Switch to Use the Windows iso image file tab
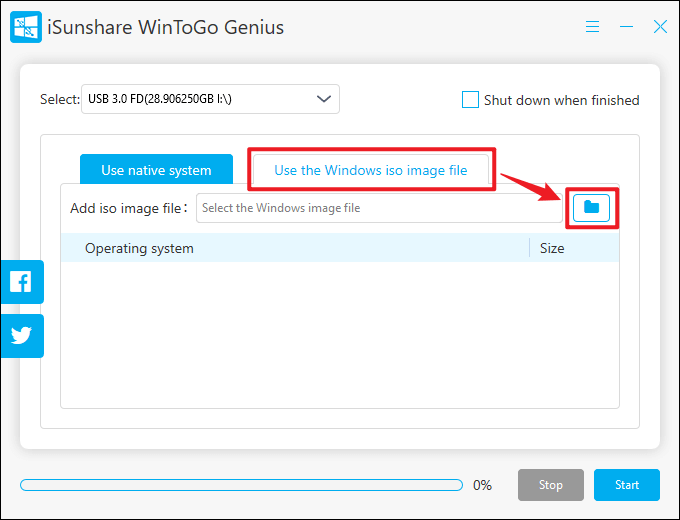The image size is (680, 520). click(x=371, y=170)
